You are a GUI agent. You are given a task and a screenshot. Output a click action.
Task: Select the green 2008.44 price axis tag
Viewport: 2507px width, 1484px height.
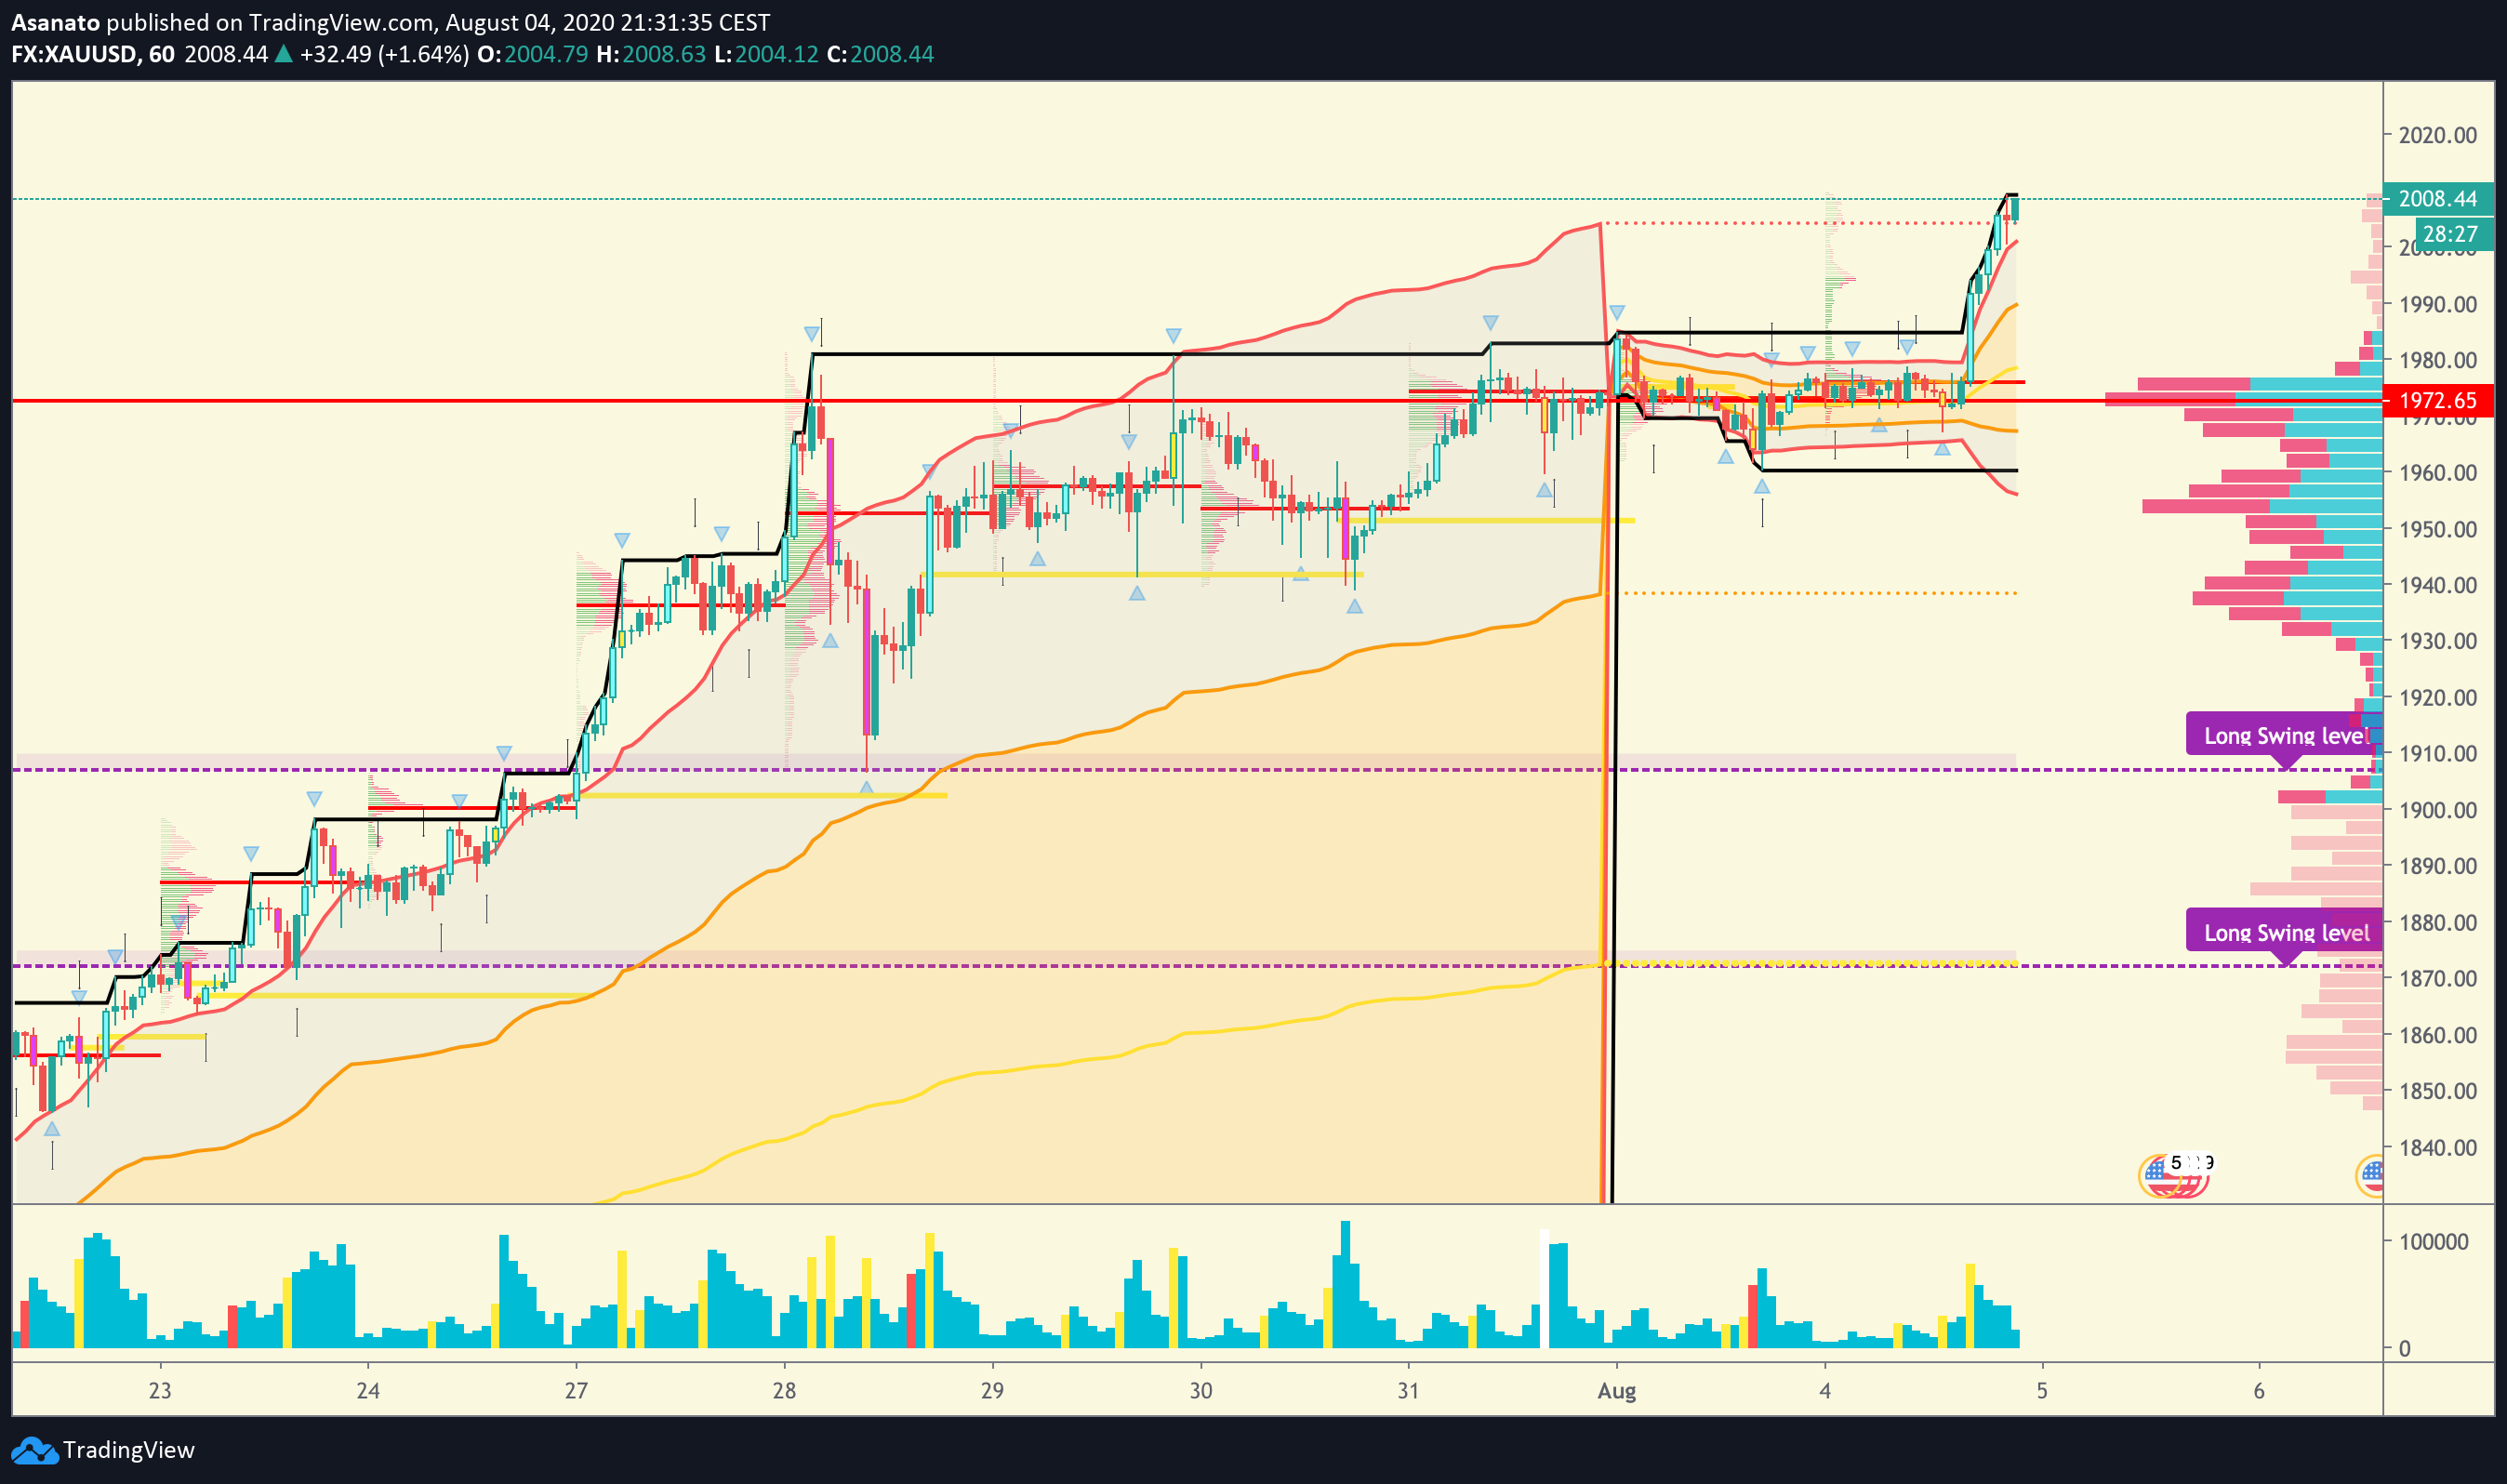click(x=2438, y=199)
